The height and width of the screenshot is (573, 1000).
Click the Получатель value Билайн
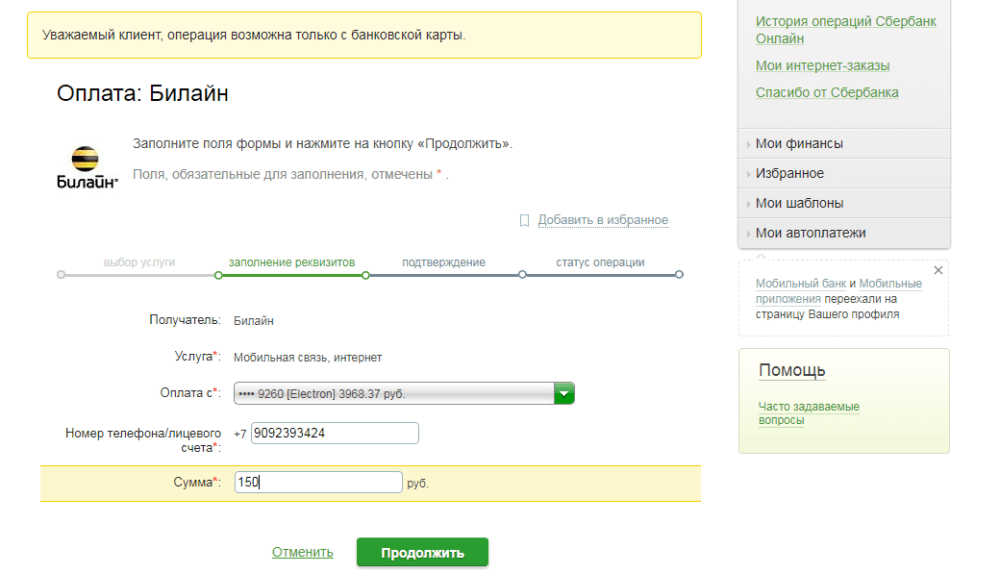253,321
